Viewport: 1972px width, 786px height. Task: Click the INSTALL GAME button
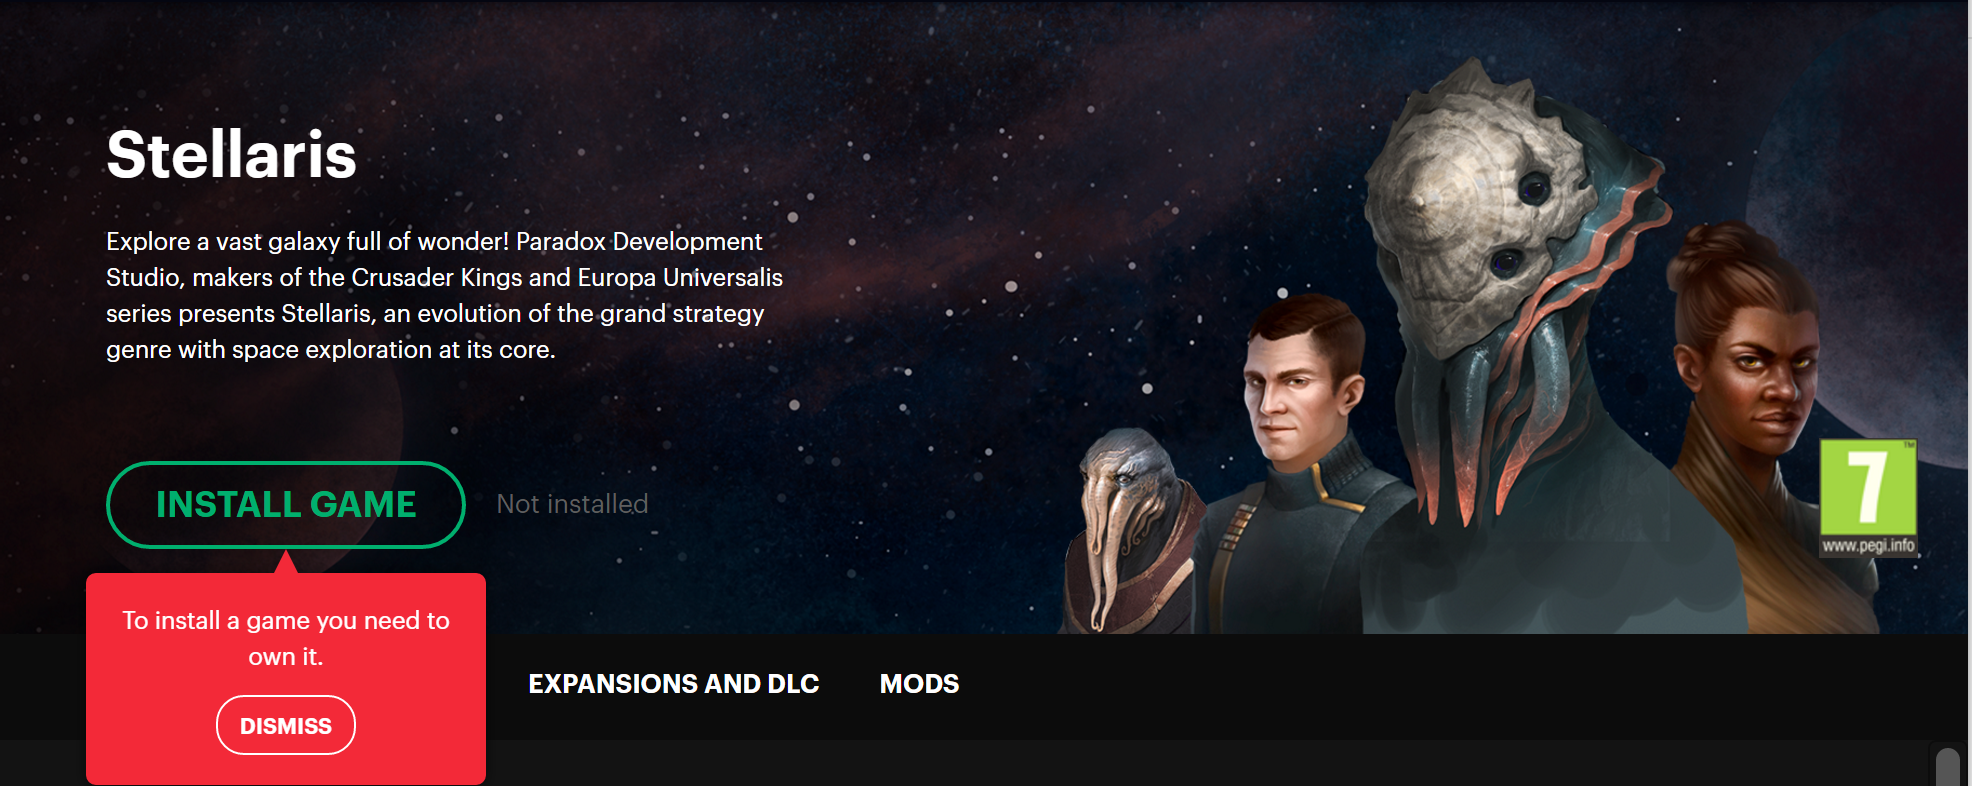(286, 505)
